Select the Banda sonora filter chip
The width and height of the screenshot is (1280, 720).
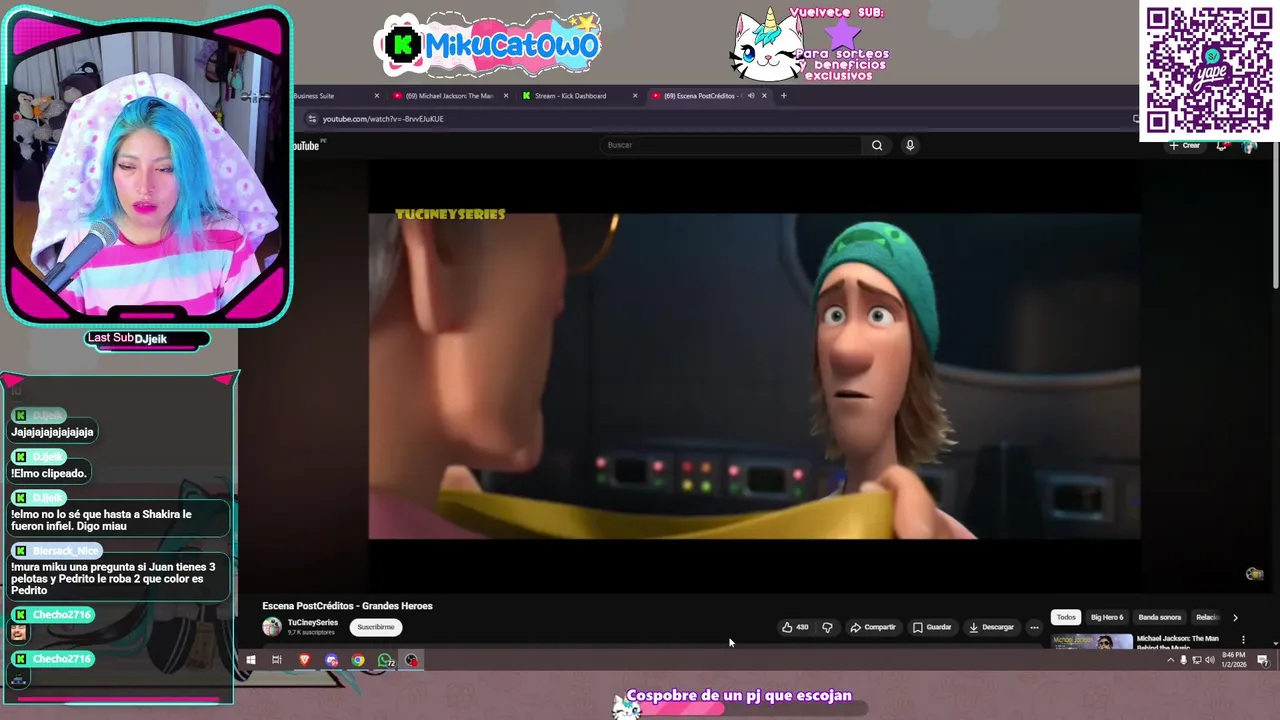(1160, 617)
